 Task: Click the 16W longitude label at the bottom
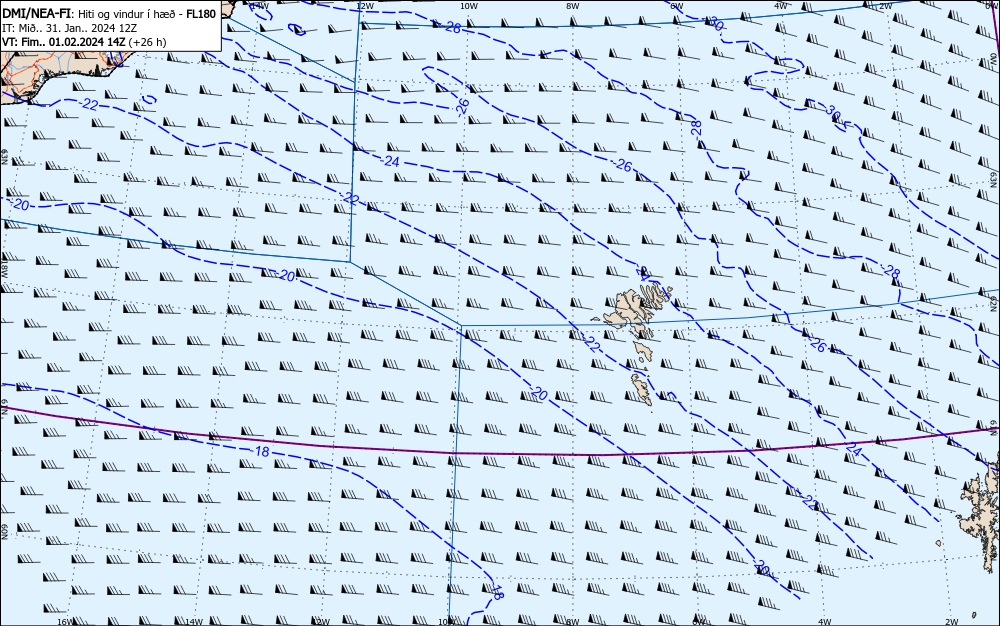(64, 622)
